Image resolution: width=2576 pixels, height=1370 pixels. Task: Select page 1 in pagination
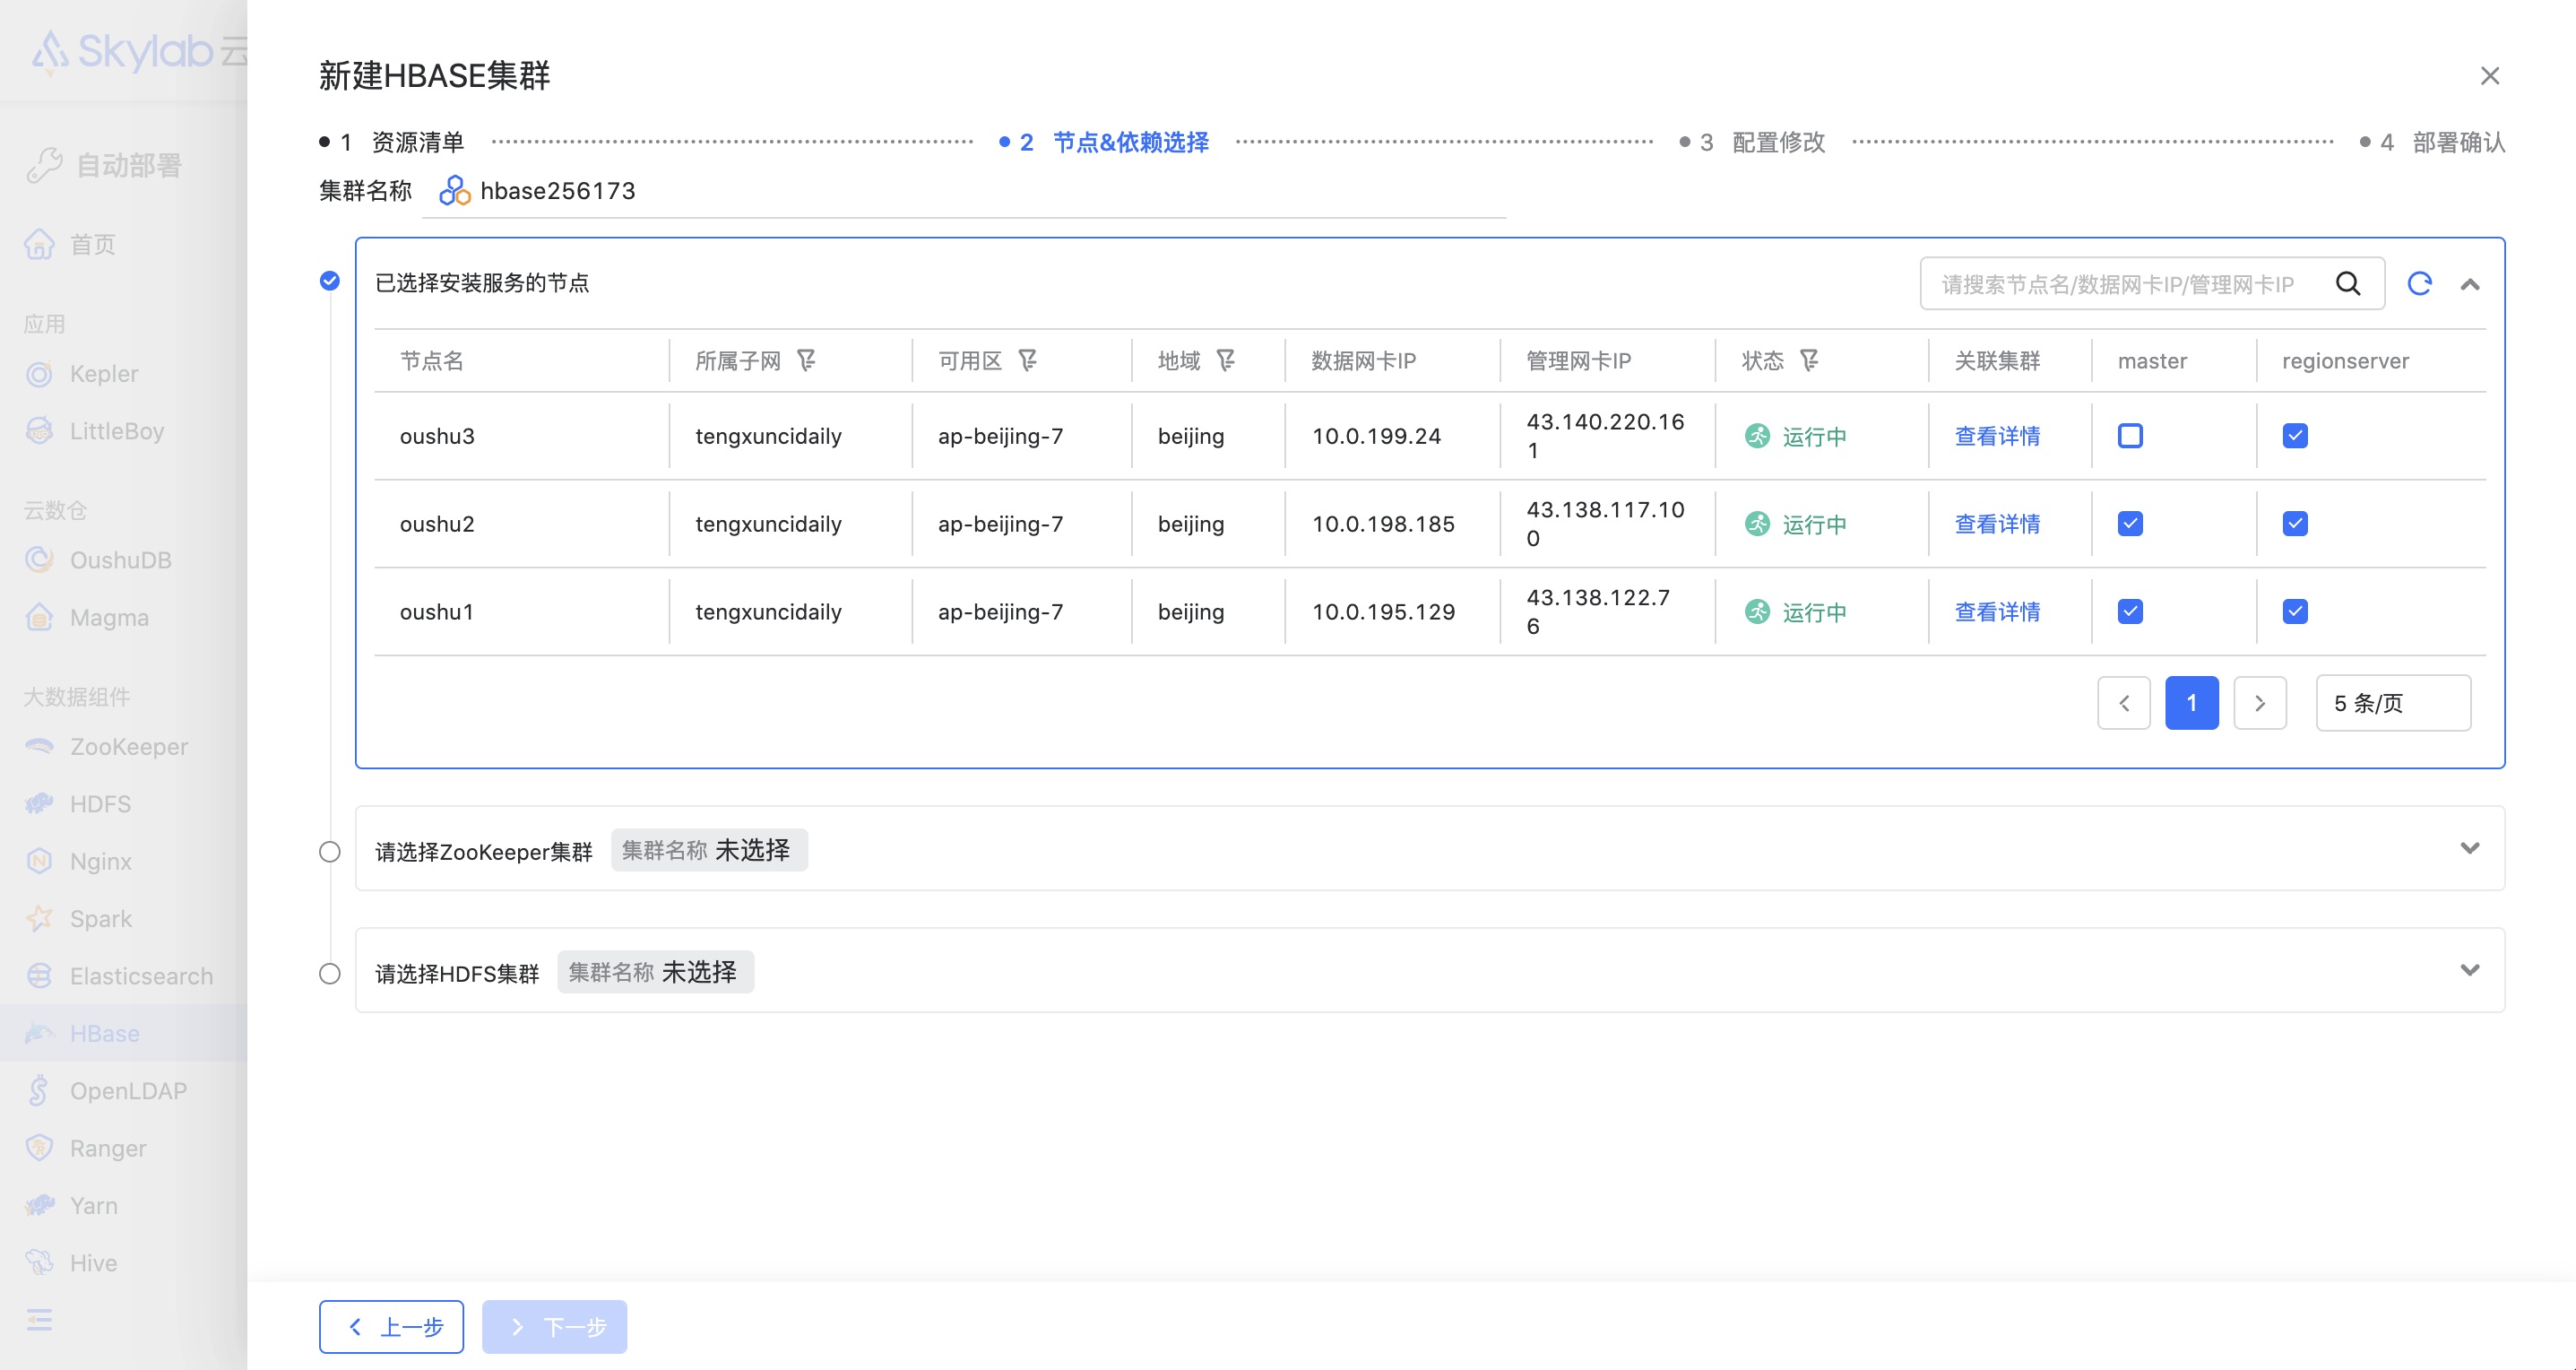pyautogui.click(x=2192, y=703)
